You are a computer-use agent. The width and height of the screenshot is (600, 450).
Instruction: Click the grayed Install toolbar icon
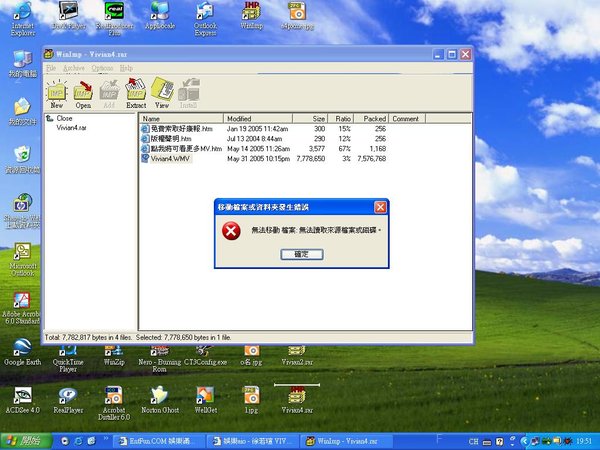(189, 93)
